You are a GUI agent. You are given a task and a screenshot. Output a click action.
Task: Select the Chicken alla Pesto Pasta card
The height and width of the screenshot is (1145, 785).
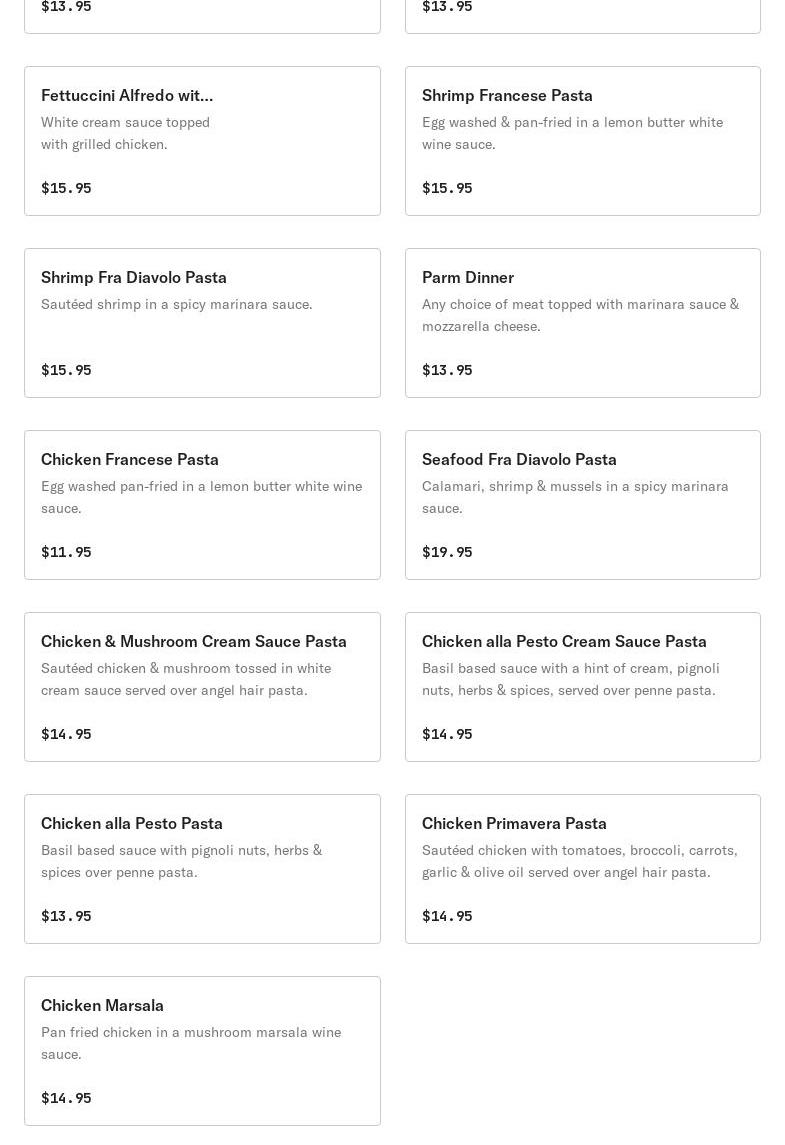(x=132, y=824)
